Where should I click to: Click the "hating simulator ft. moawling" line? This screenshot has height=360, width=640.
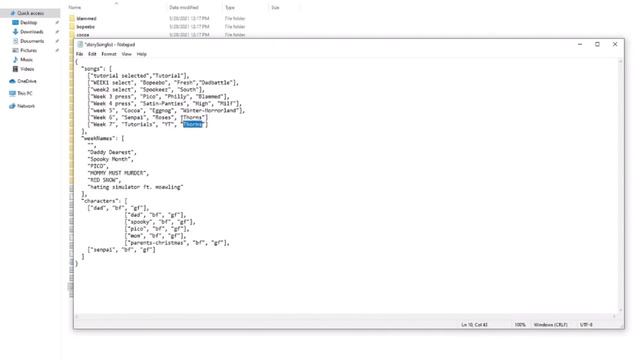tap(135, 187)
